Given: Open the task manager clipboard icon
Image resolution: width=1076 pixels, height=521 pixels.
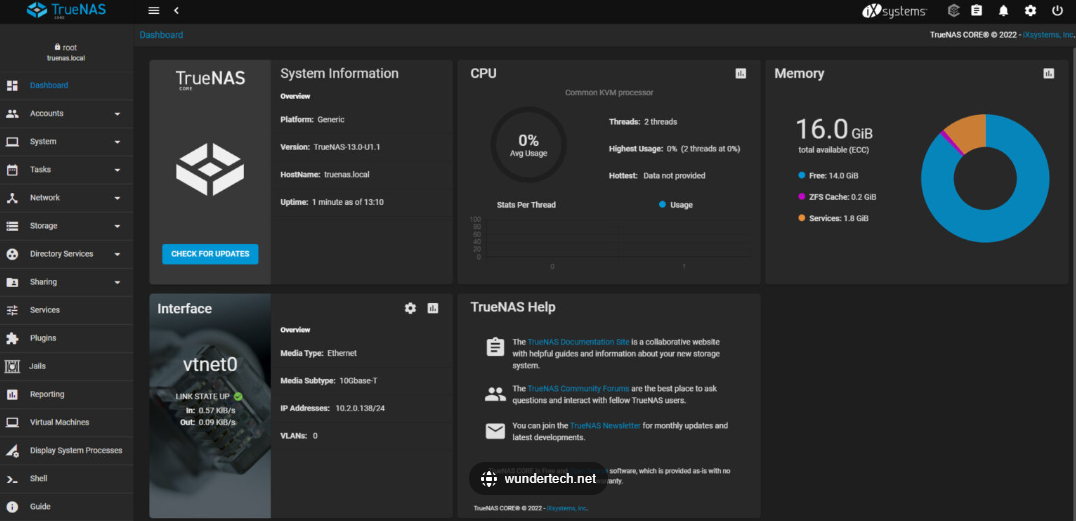Looking at the screenshot, I should tap(976, 11).
